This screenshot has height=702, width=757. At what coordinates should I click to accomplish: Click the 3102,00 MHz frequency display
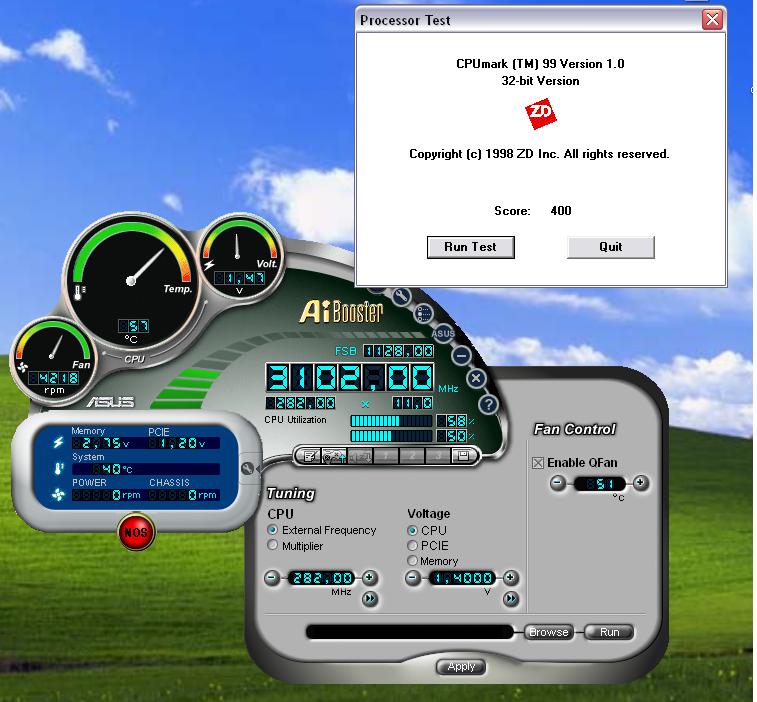[350, 378]
